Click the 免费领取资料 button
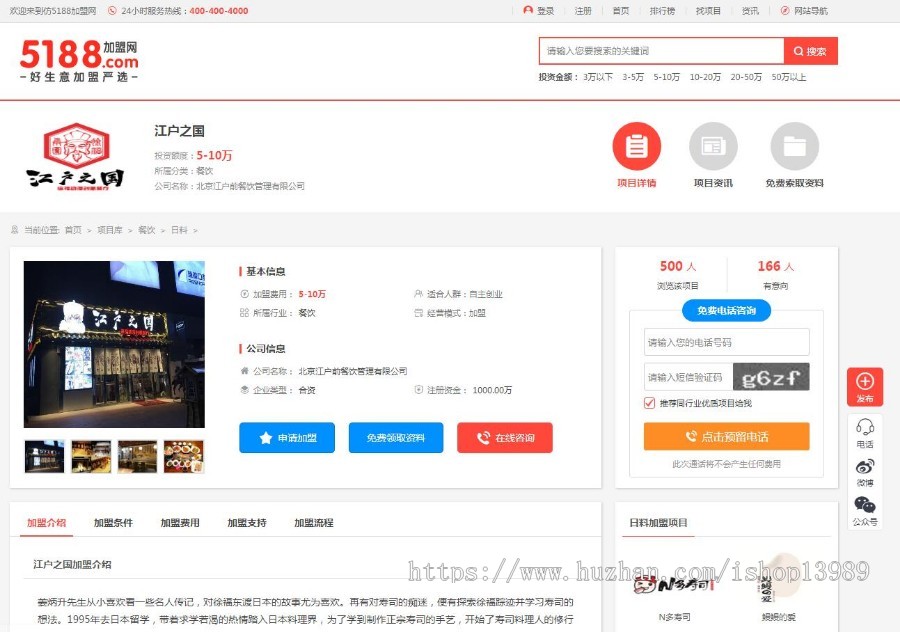The image size is (900, 632). pyautogui.click(x=395, y=437)
